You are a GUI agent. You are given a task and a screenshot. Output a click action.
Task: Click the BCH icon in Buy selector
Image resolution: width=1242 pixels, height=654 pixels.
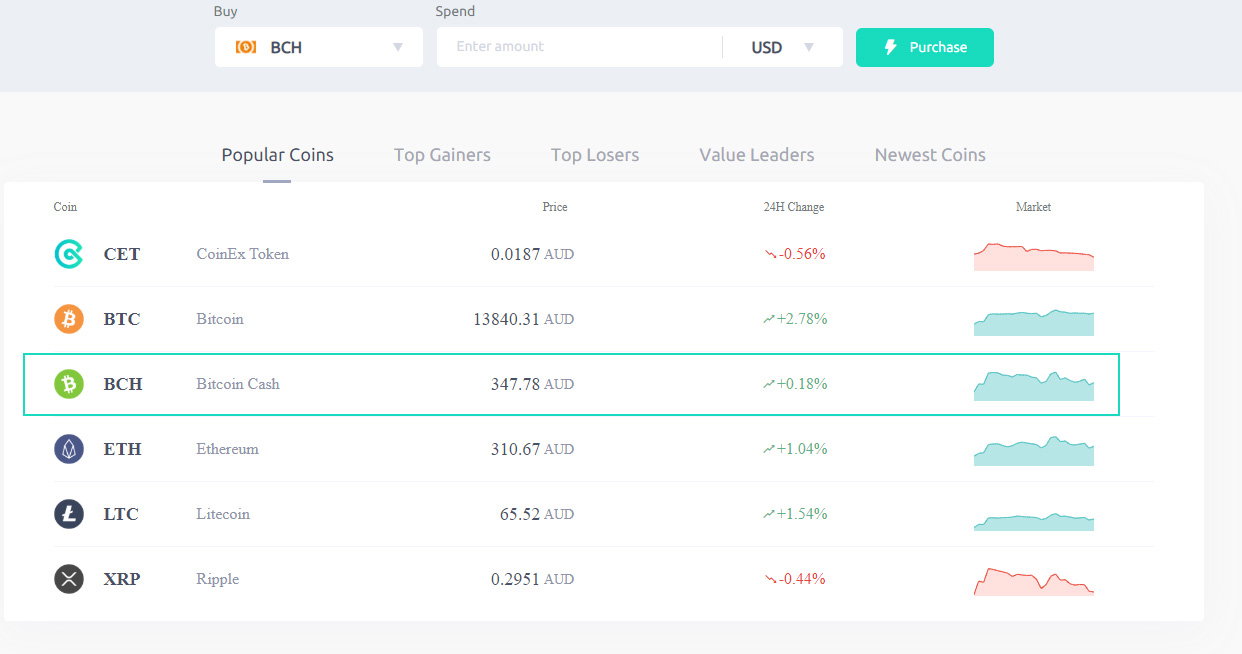[x=246, y=47]
